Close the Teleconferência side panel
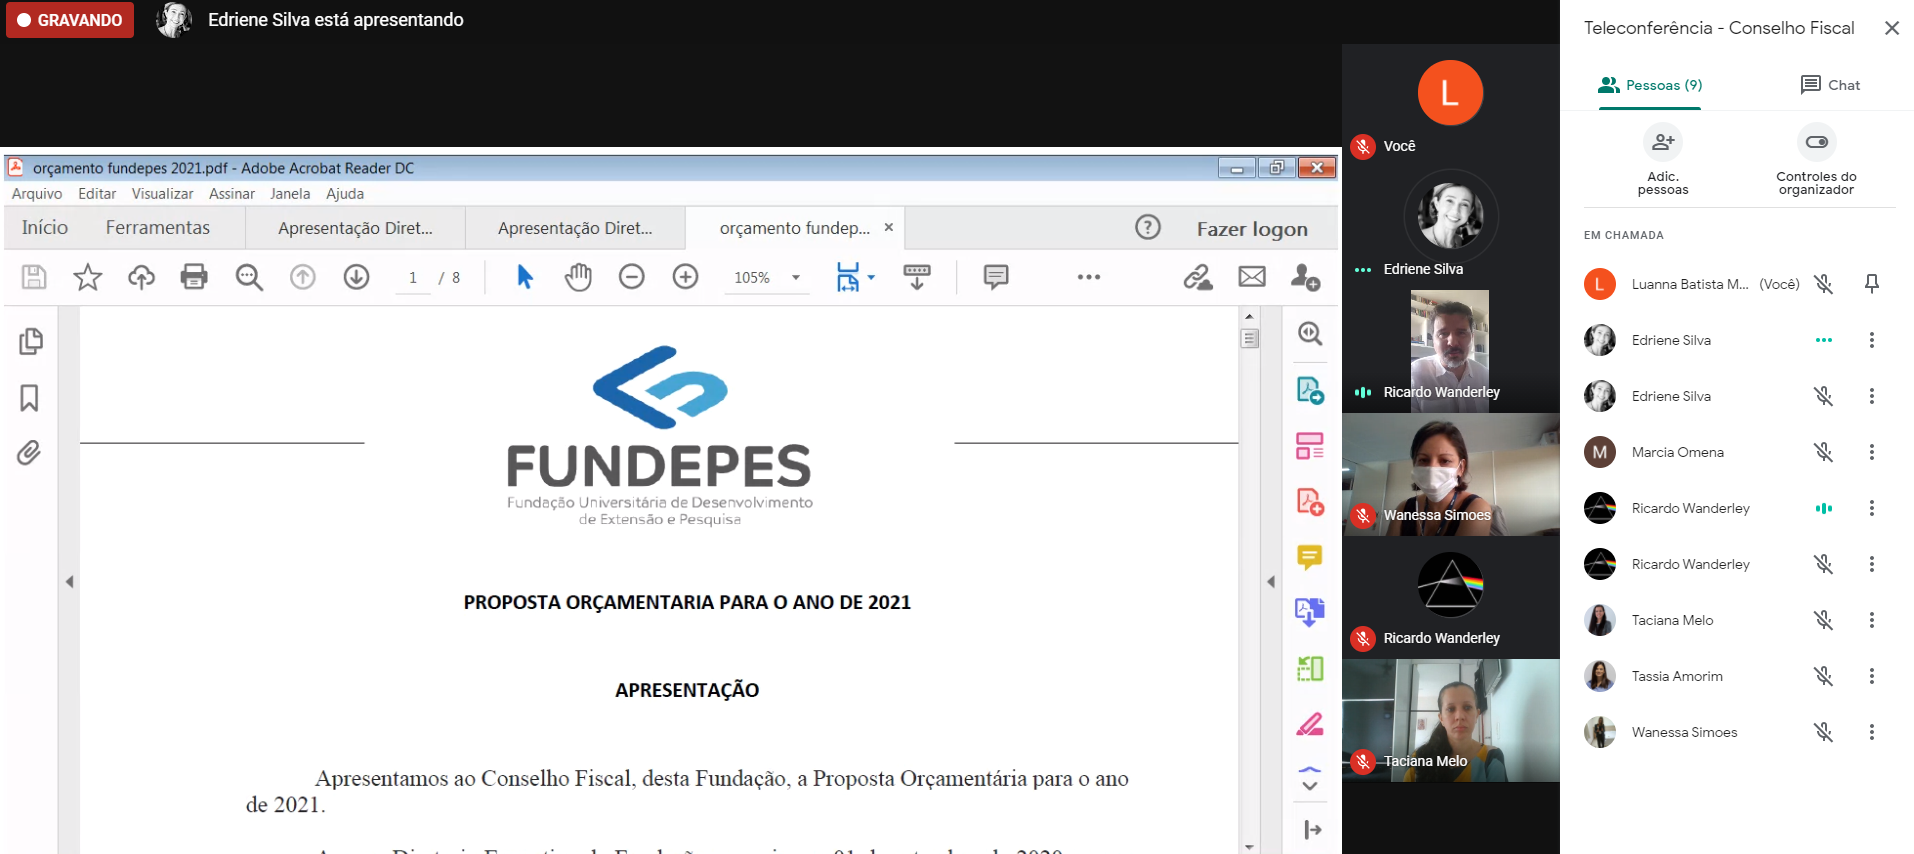The height and width of the screenshot is (854, 1914). 1892,28
